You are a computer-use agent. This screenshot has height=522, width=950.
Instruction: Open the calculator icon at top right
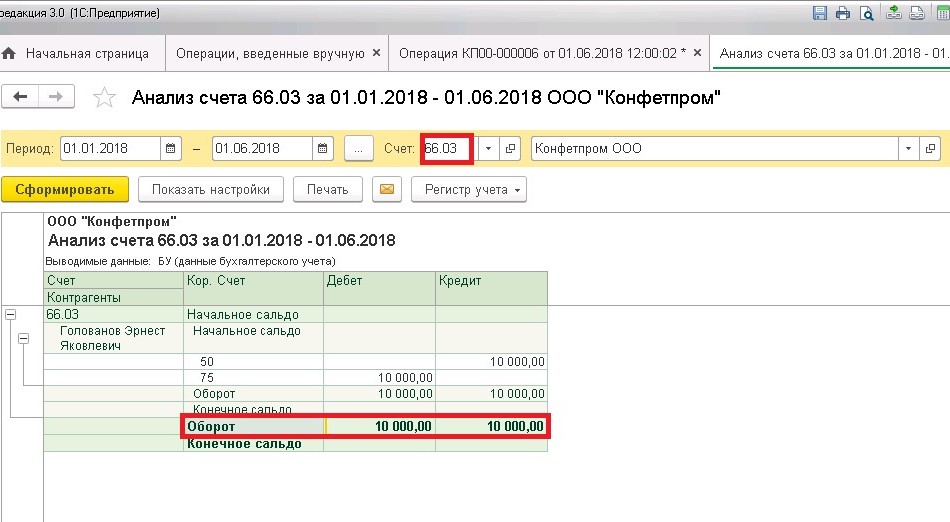click(944, 13)
